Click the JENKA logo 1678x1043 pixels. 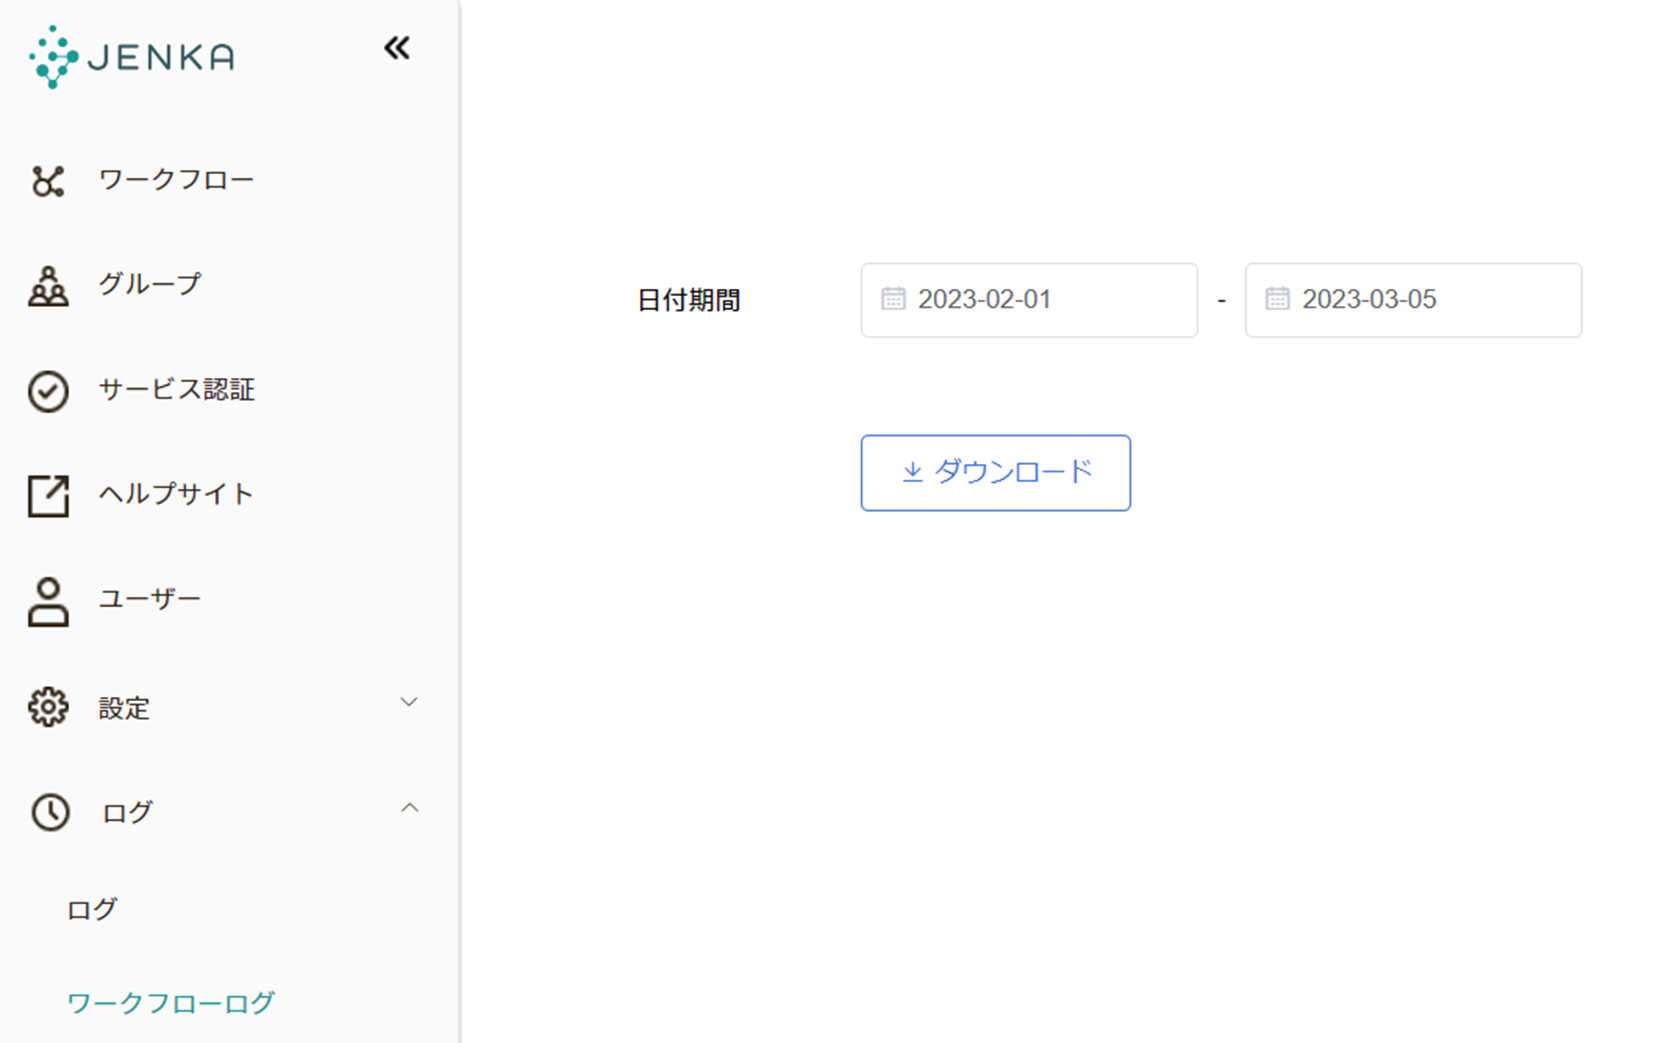132,57
